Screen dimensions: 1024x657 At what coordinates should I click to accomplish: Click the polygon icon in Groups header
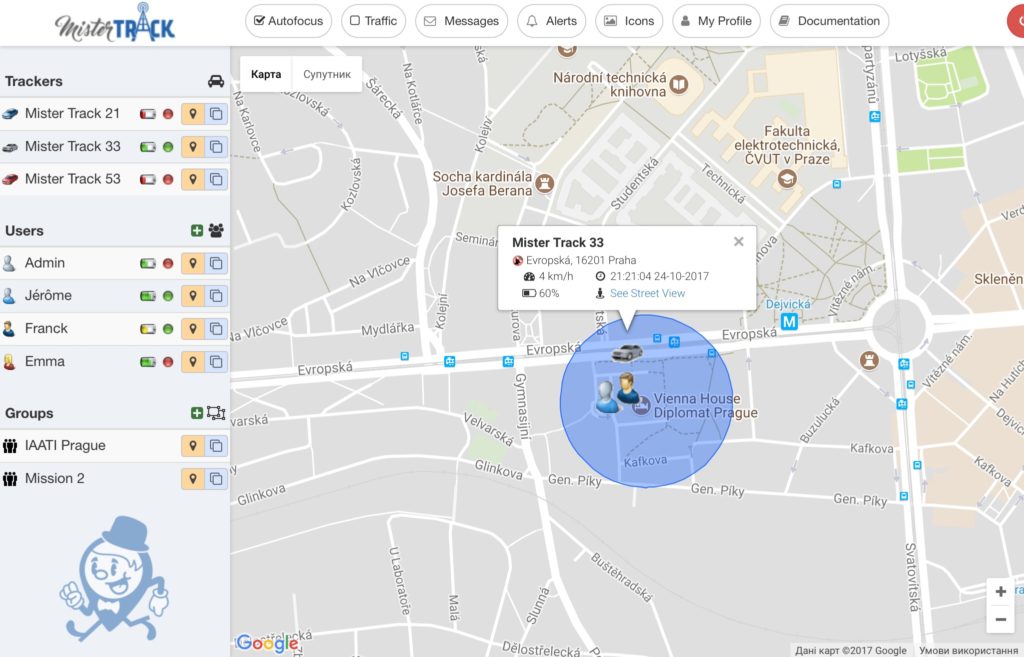(216, 413)
